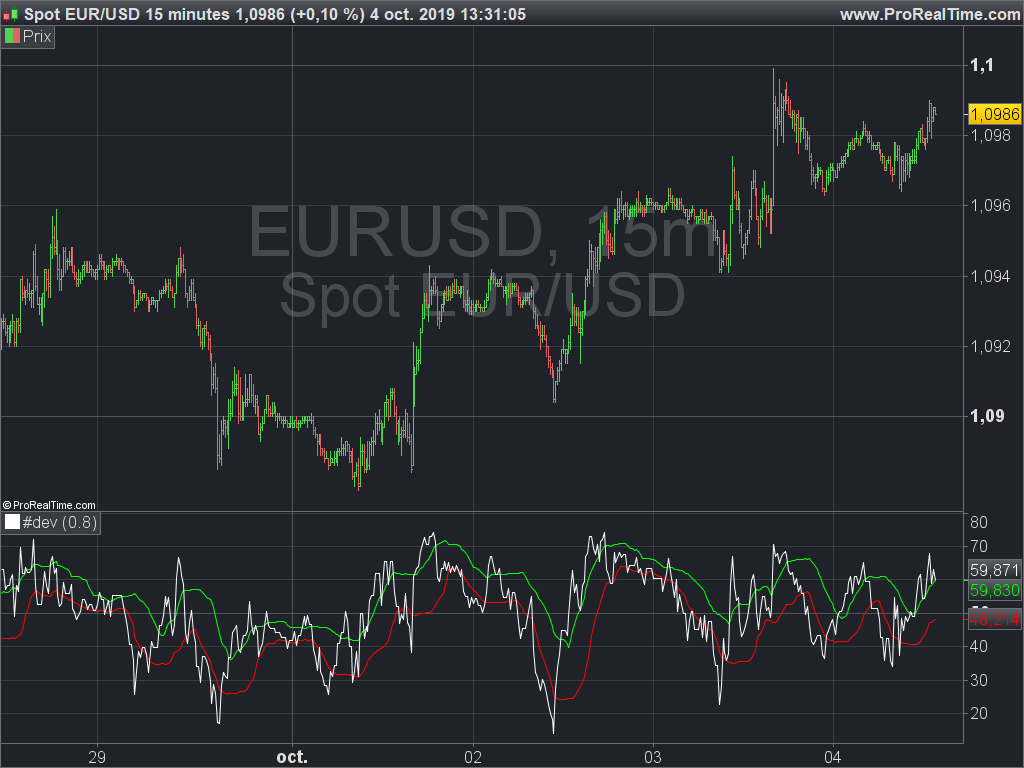This screenshot has width=1024, height=768.
Task: Click the 20 level on indicator axis
Action: point(979,714)
